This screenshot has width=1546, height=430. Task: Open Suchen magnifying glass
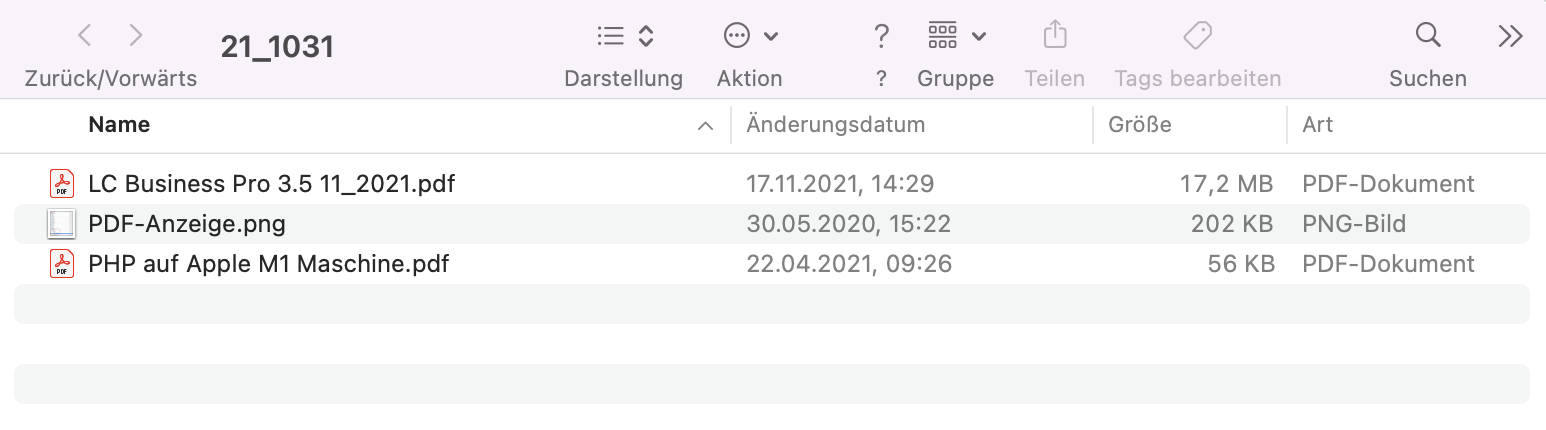coord(1428,36)
